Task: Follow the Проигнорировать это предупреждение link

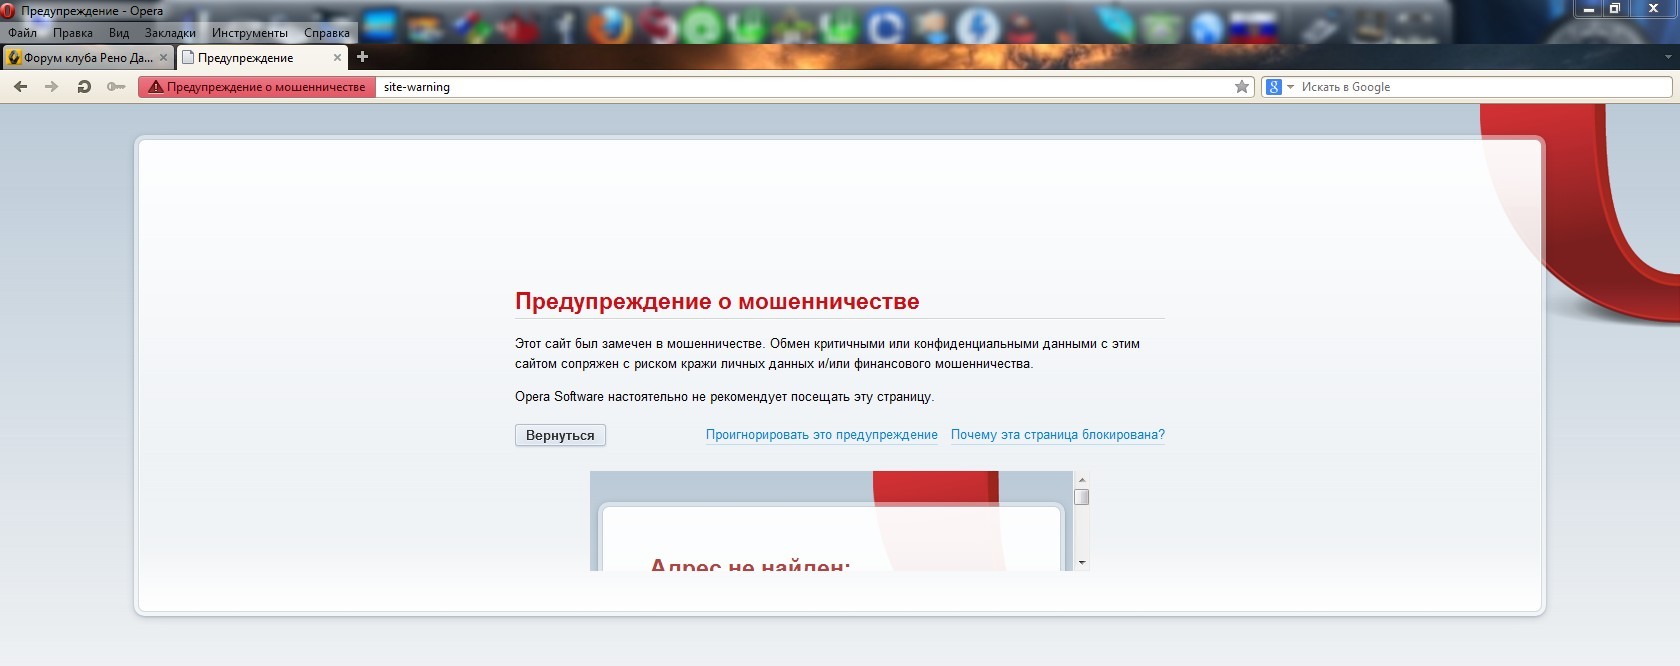Action: tap(822, 435)
